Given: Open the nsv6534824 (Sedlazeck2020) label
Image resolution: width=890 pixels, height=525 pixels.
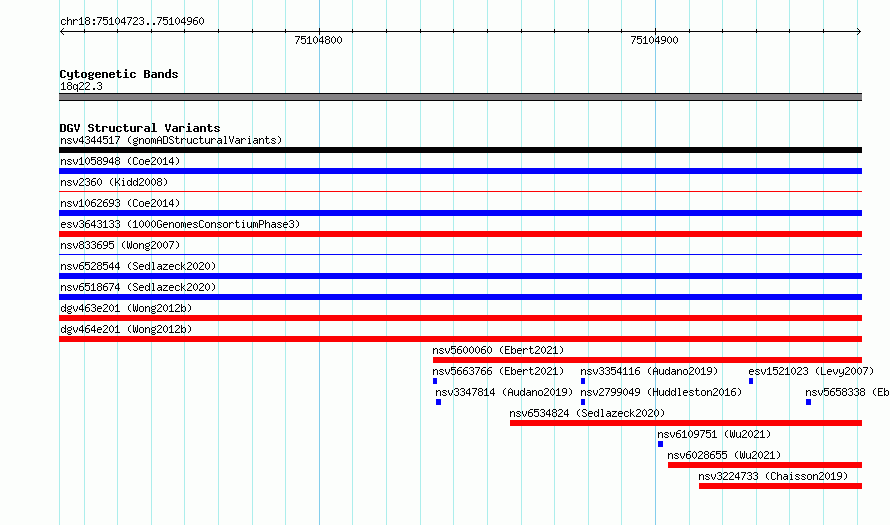Looking at the screenshot, I should (x=587, y=413).
